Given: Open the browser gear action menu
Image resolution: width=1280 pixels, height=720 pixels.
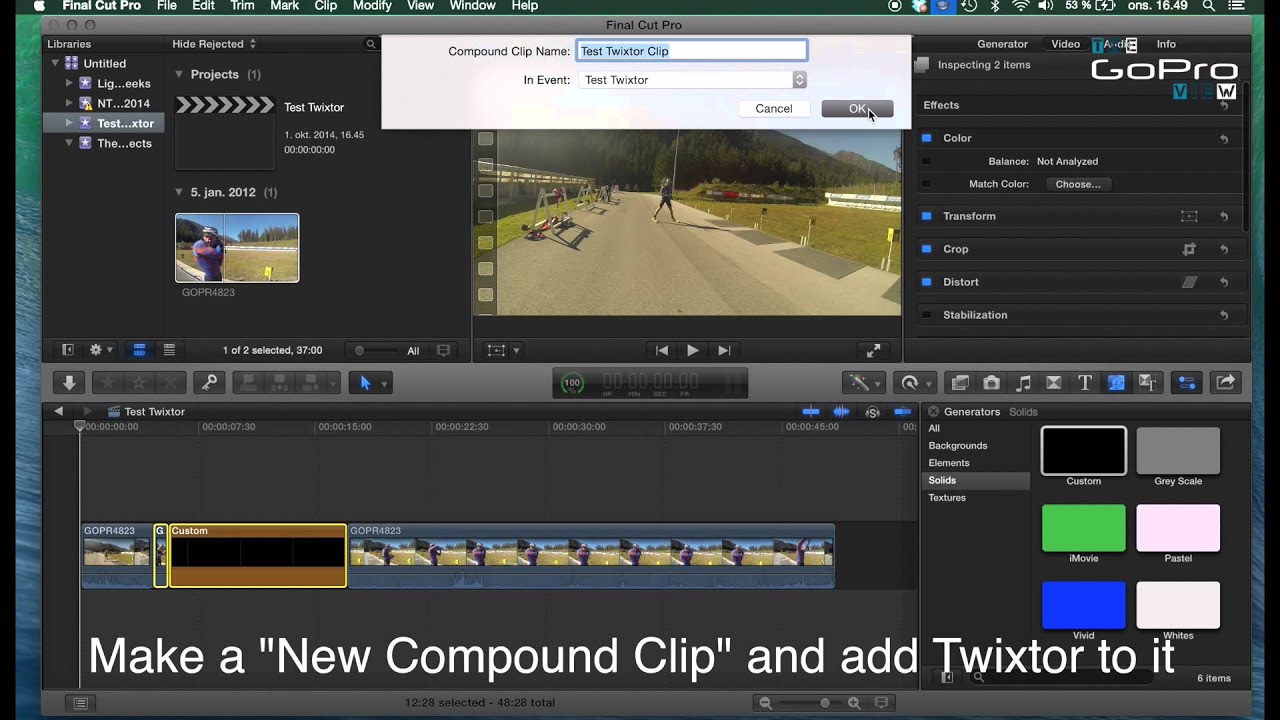Looking at the screenshot, I should pyautogui.click(x=100, y=350).
